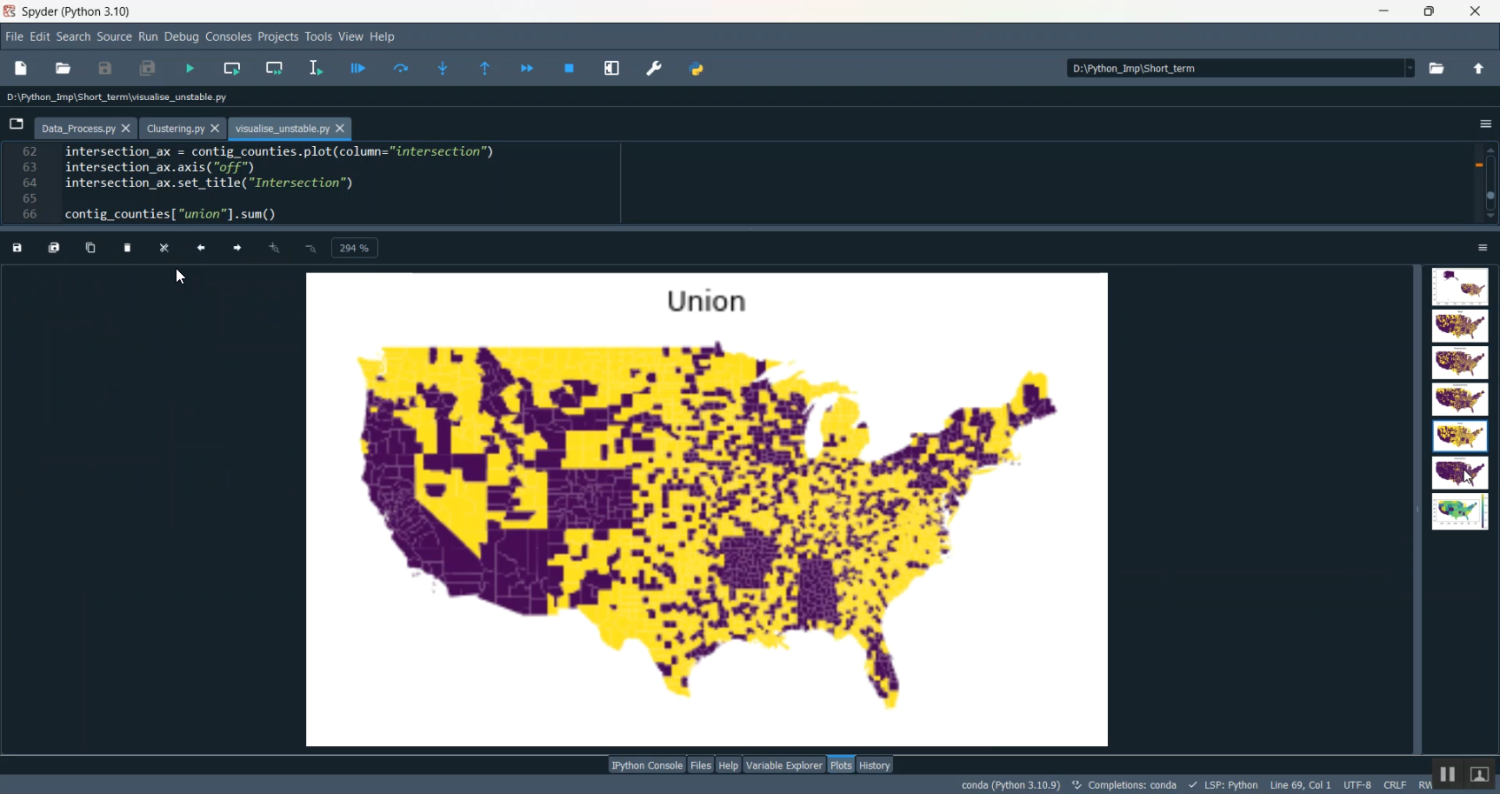
Task: Open the IPython Console pane
Action: (647, 766)
